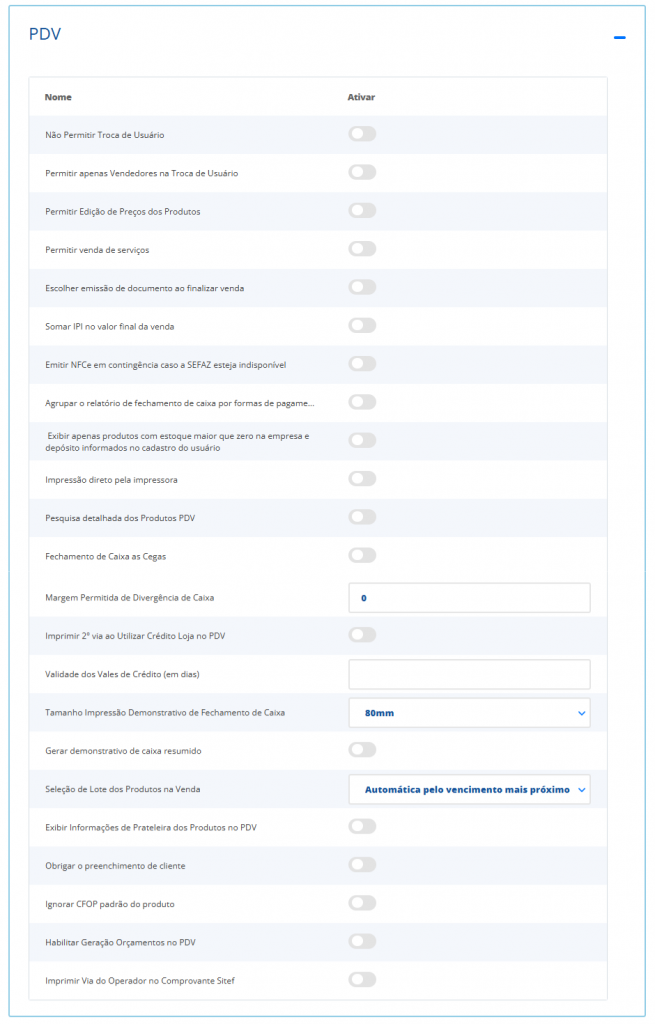Enable Não Permitir Troca de Usuário toggle

362,134
